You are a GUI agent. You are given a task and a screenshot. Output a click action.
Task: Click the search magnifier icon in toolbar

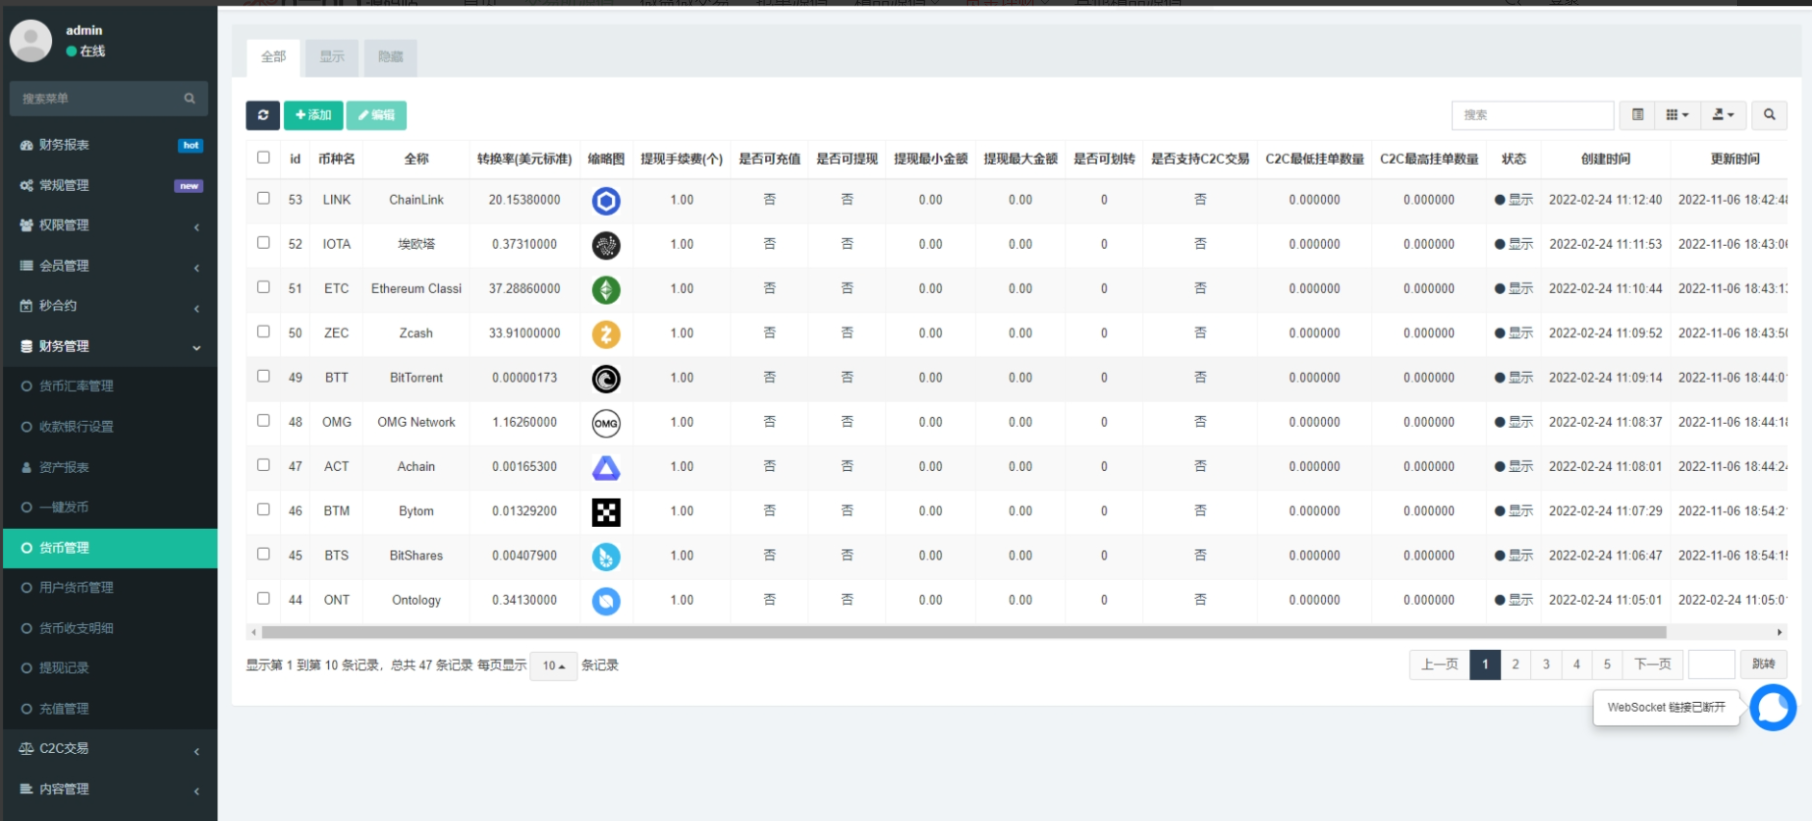click(1768, 115)
